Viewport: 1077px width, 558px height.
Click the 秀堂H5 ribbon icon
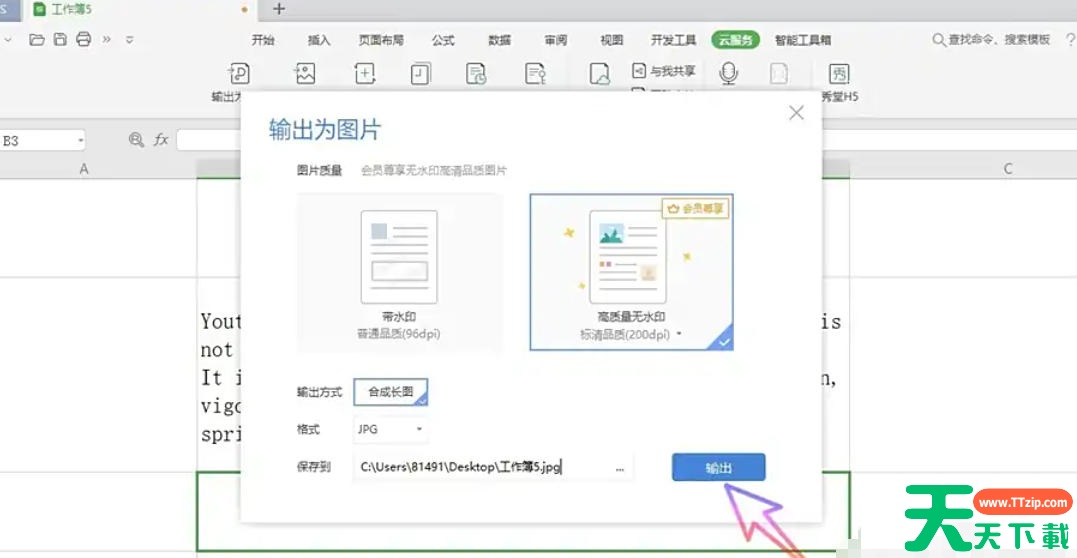point(839,74)
